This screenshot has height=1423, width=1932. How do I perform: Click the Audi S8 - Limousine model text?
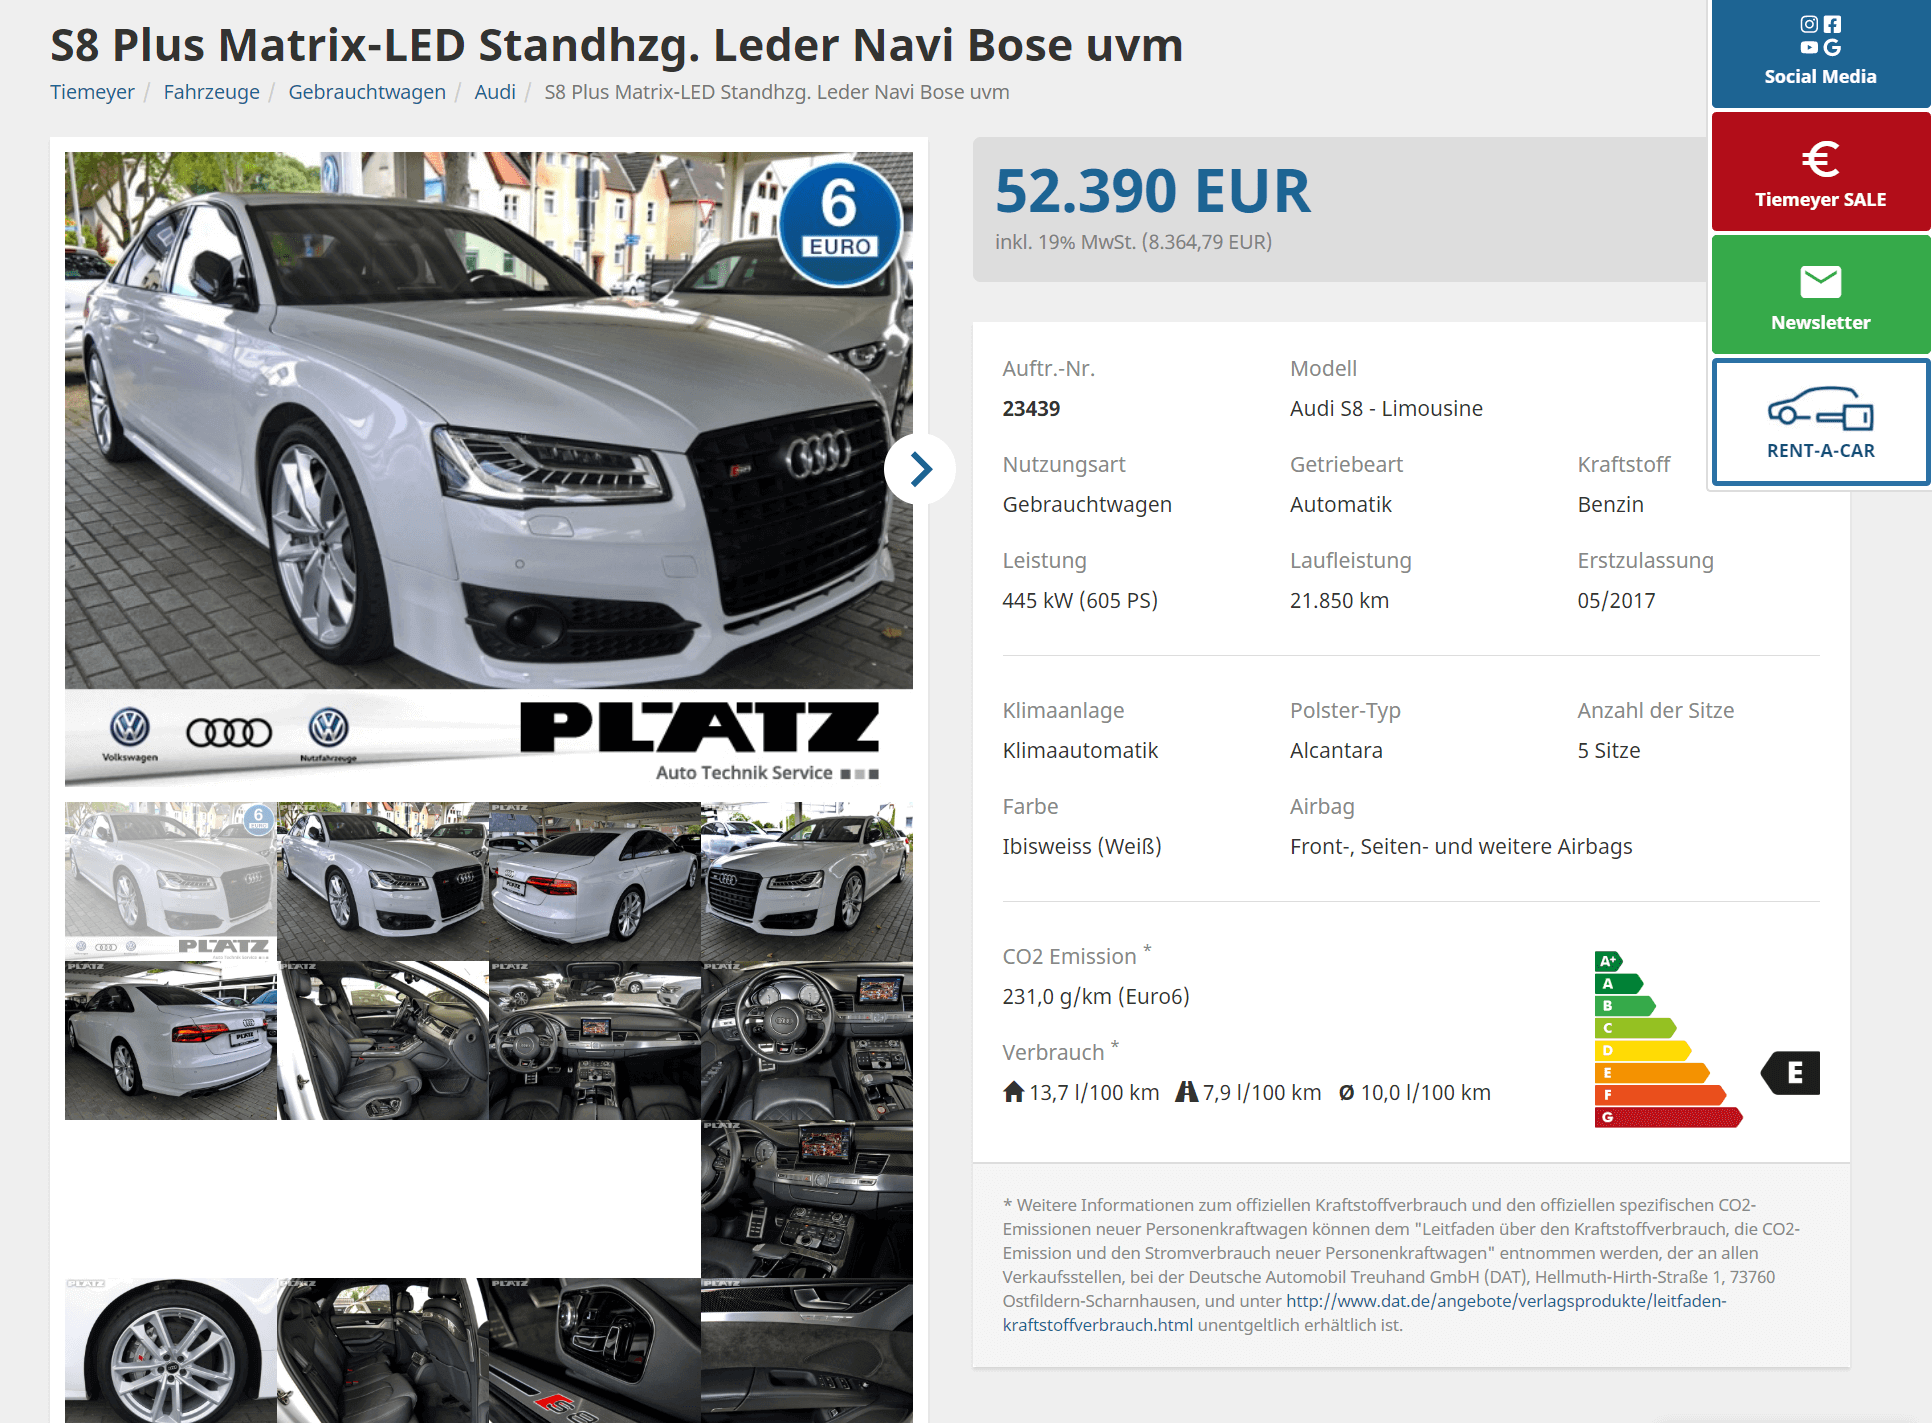[1386, 408]
